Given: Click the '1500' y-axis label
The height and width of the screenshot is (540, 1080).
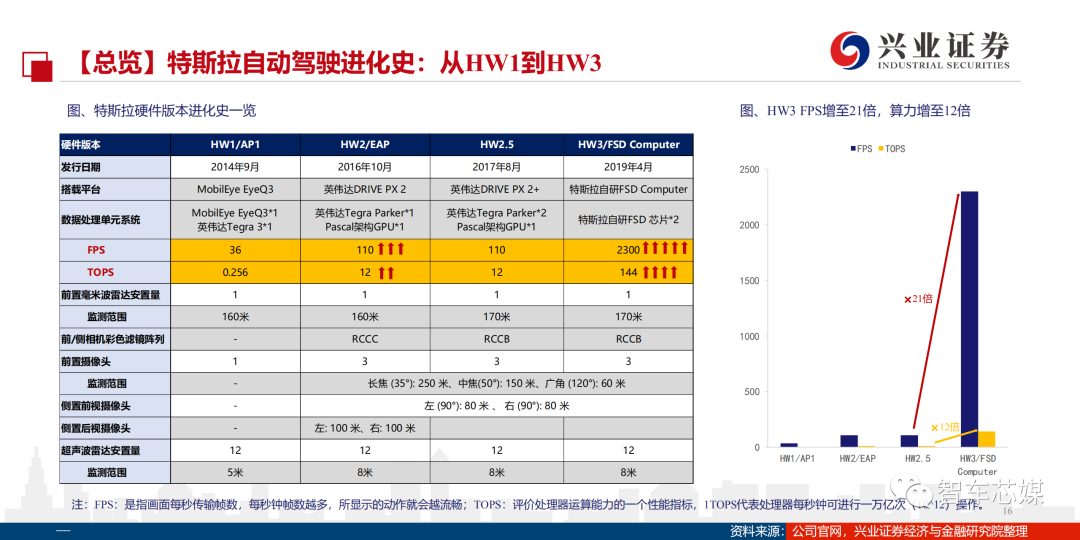Looking at the screenshot, I should [749, 281].
